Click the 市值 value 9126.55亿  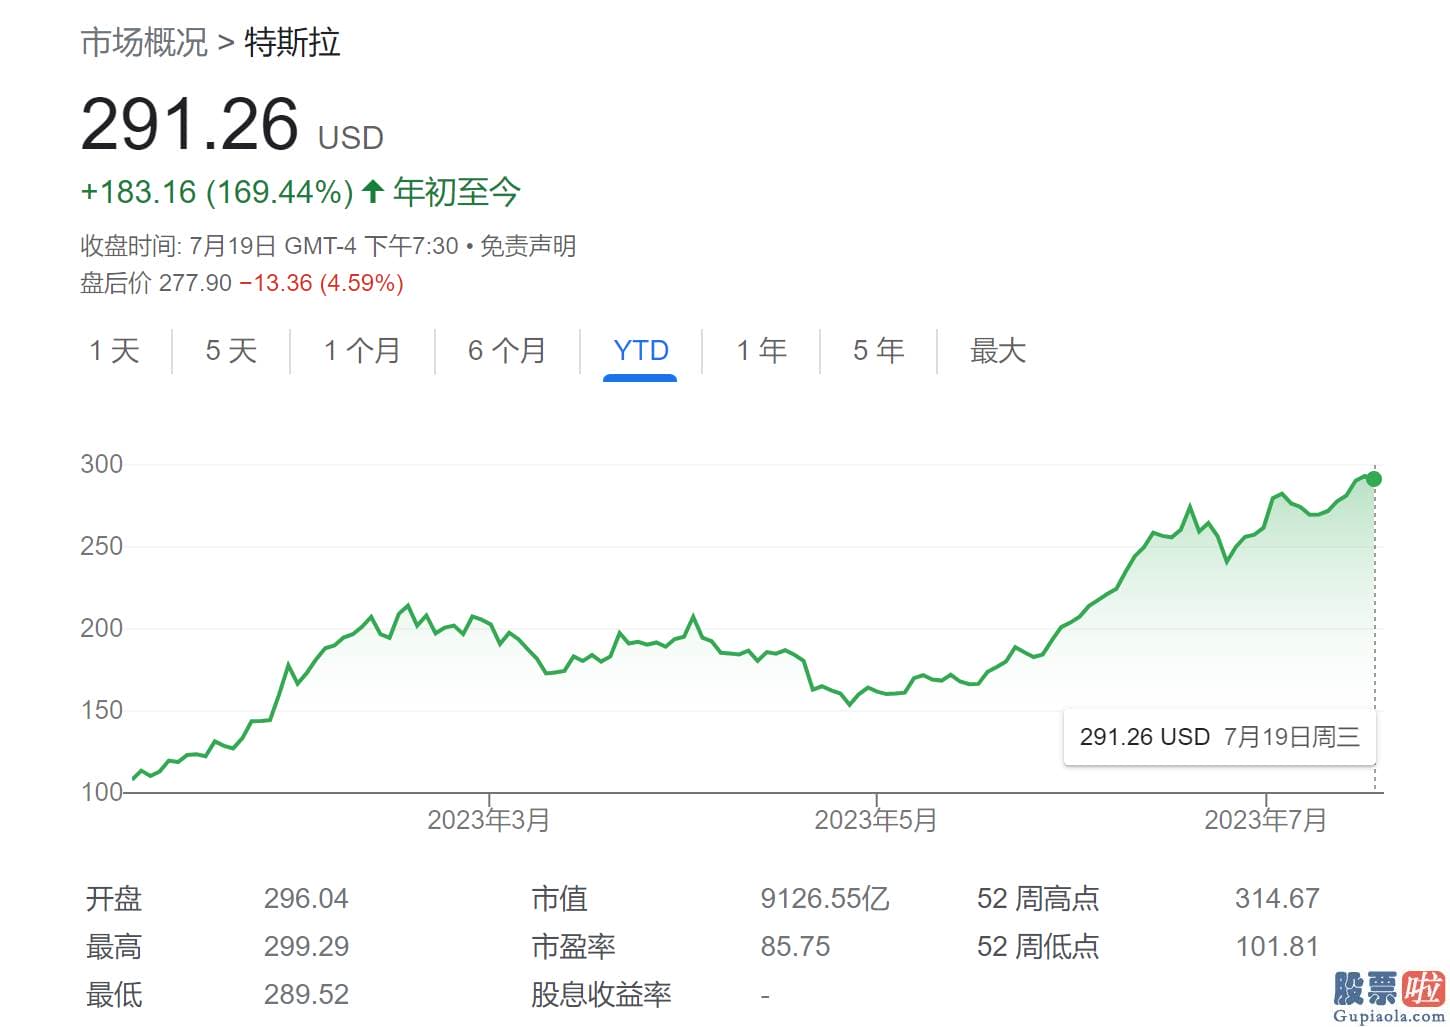tap(825, 899)
